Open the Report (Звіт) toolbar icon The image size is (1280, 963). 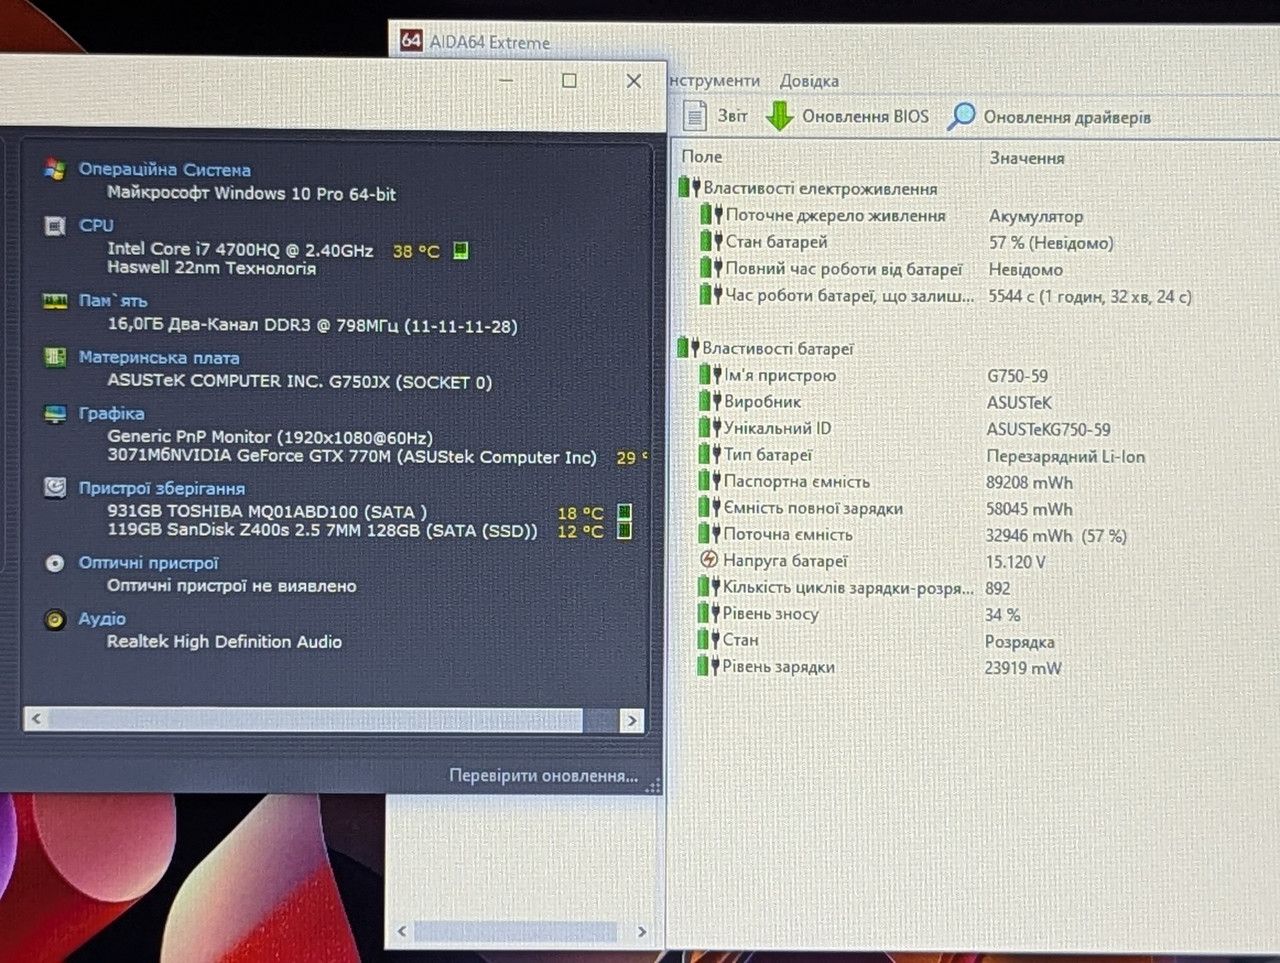695,116
